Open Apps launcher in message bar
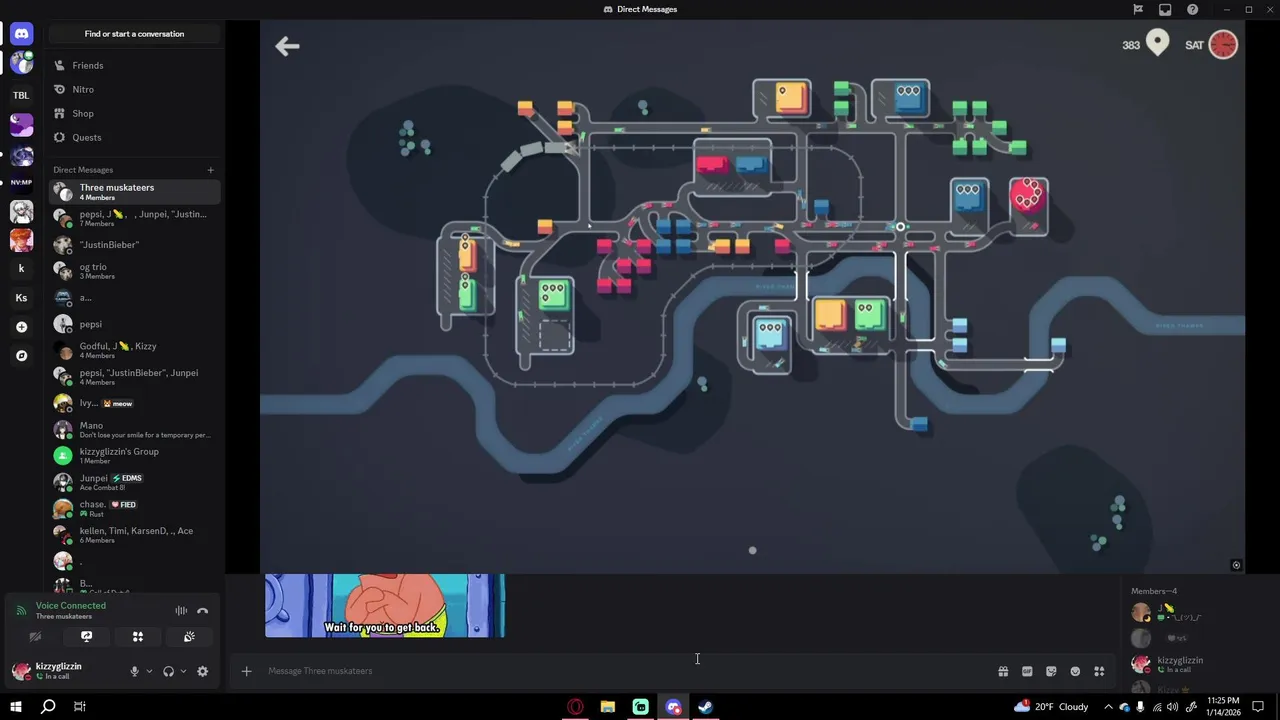 [x=1099, y=671]
